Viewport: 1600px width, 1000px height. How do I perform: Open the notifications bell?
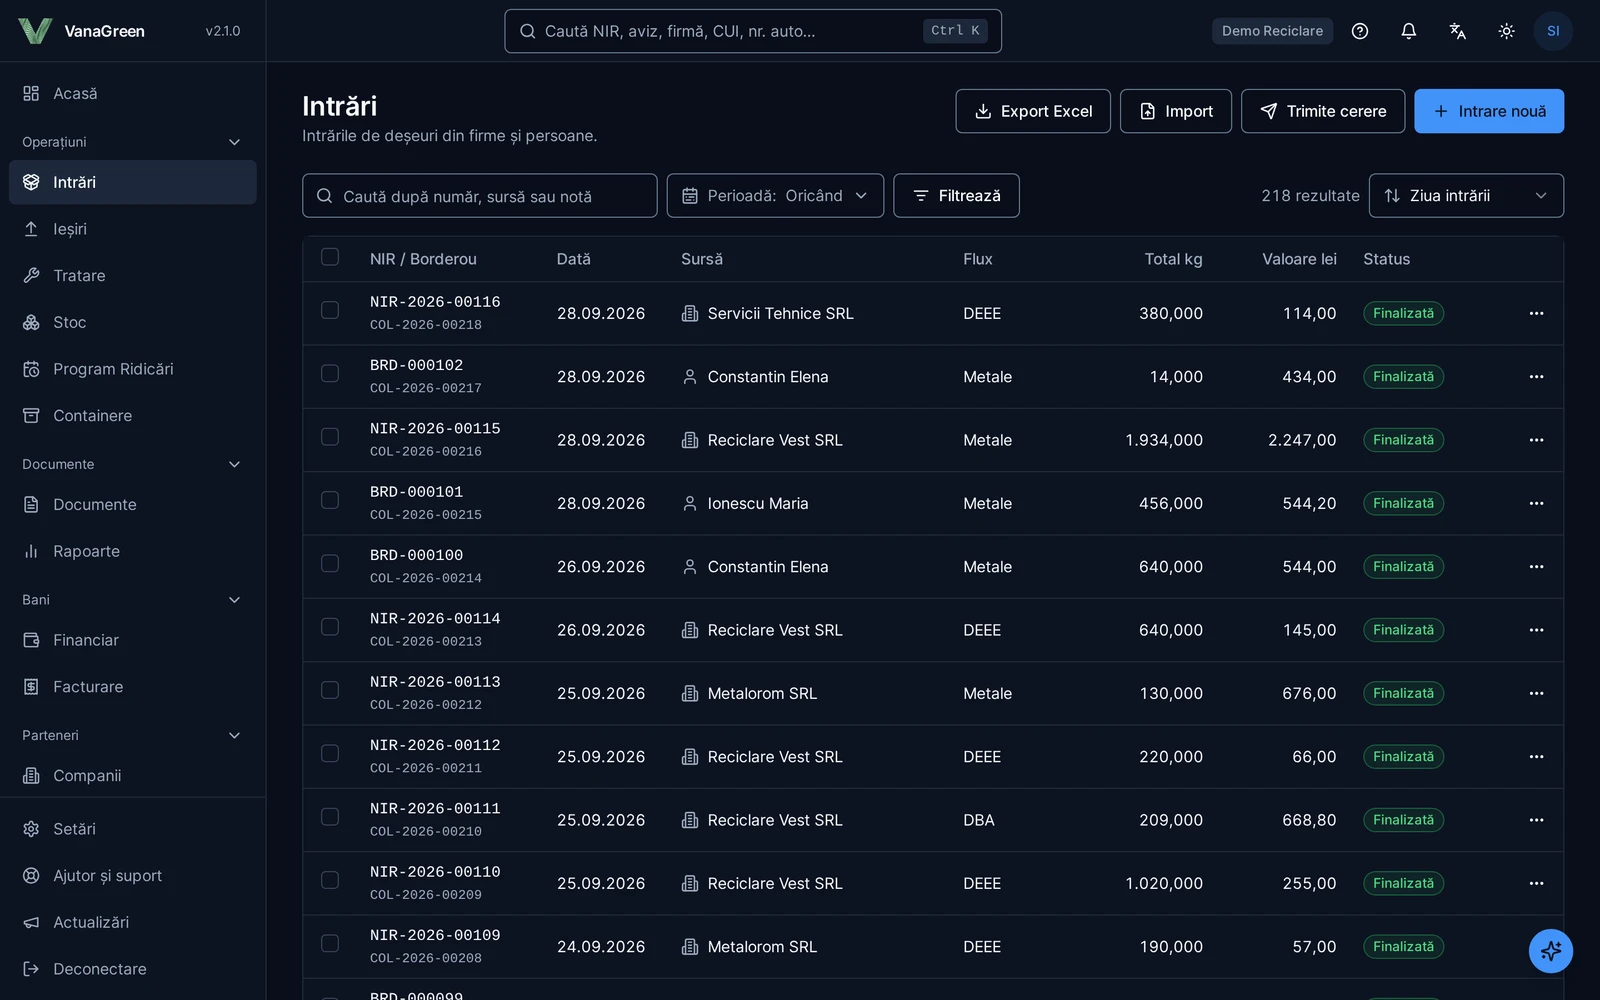tap(1408, 31)
